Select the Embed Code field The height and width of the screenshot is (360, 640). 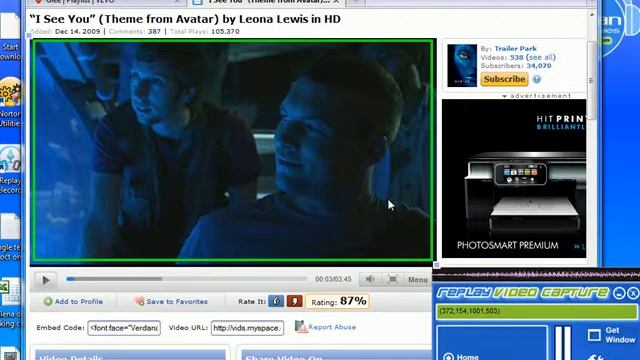pyautogui.click(x=124, y=328)
